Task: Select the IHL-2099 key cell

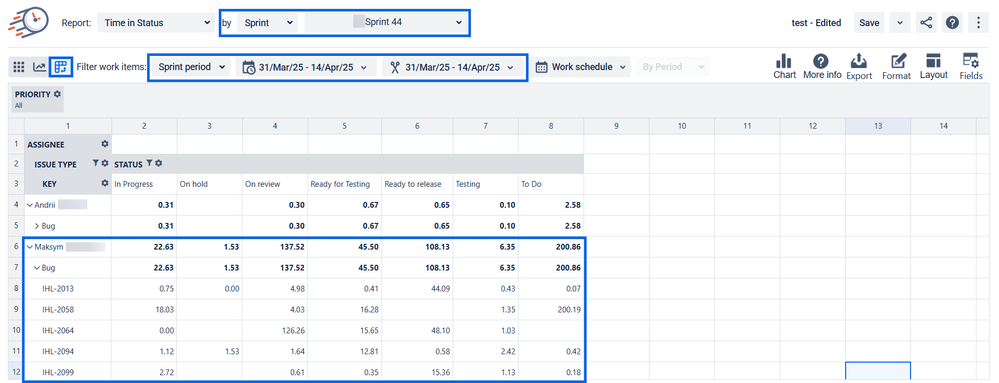Action: coord(68,372)
